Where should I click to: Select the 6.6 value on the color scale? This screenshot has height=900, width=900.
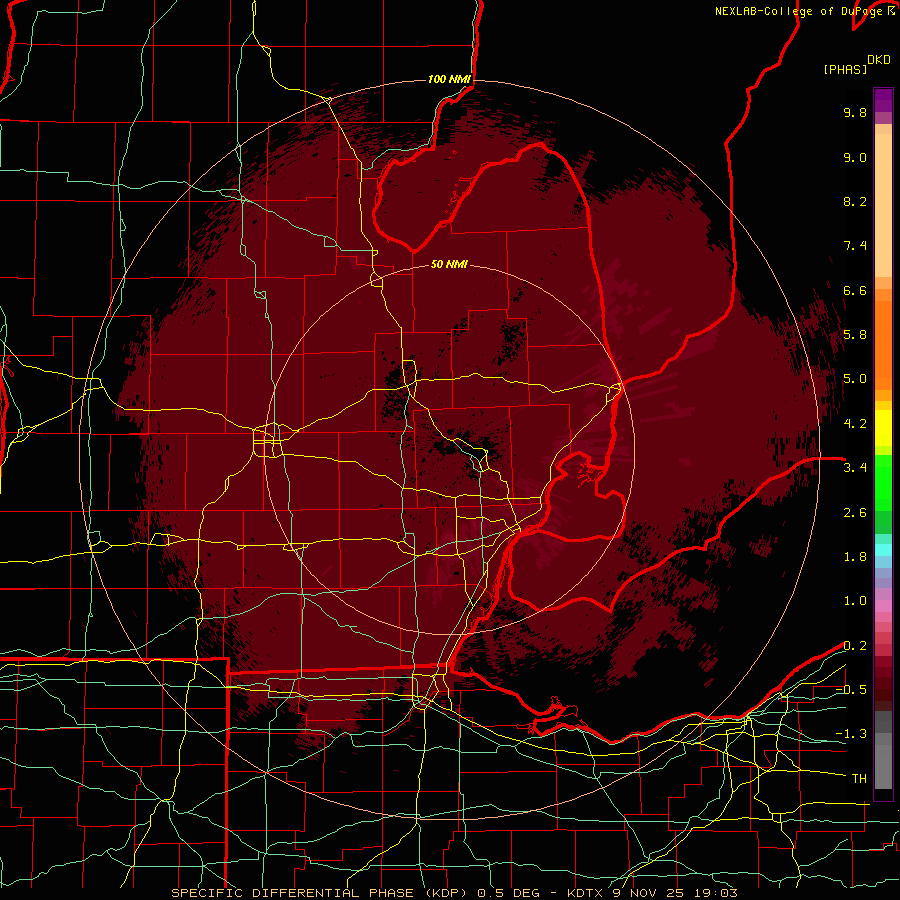pos(855,290)
